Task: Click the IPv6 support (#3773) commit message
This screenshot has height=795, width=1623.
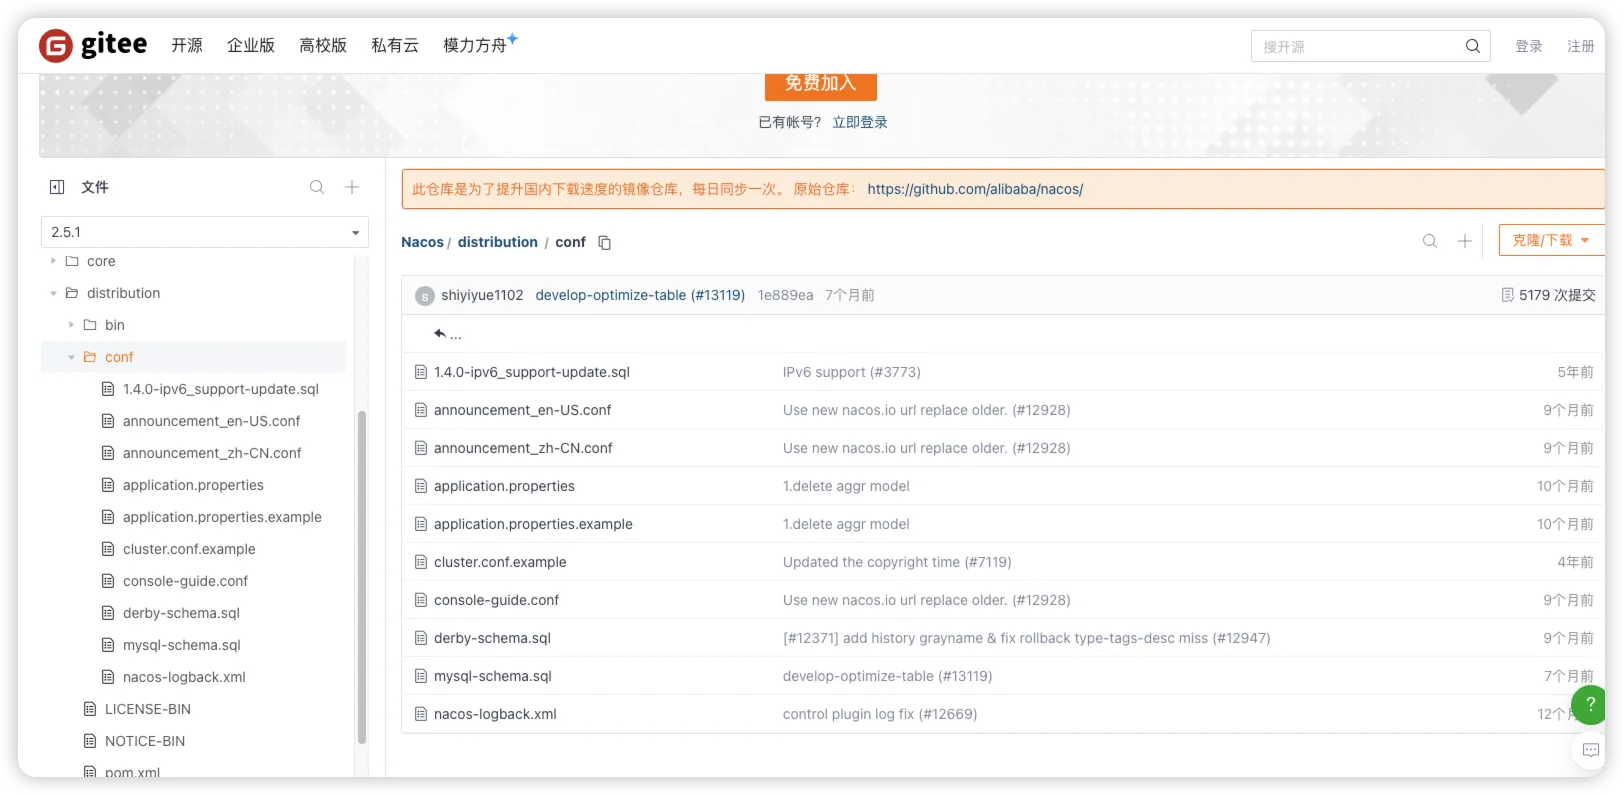Action: (852, 372)
